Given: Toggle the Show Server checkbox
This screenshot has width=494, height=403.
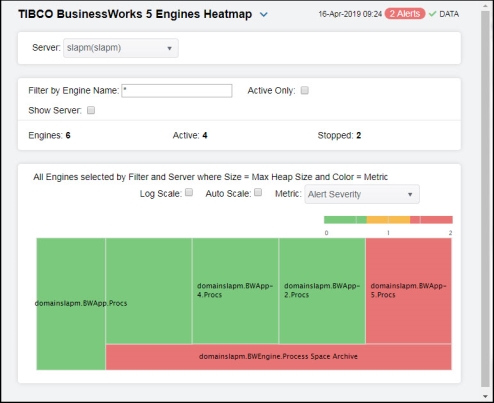Looking at the screenshot, I should (x=91, y=110).
